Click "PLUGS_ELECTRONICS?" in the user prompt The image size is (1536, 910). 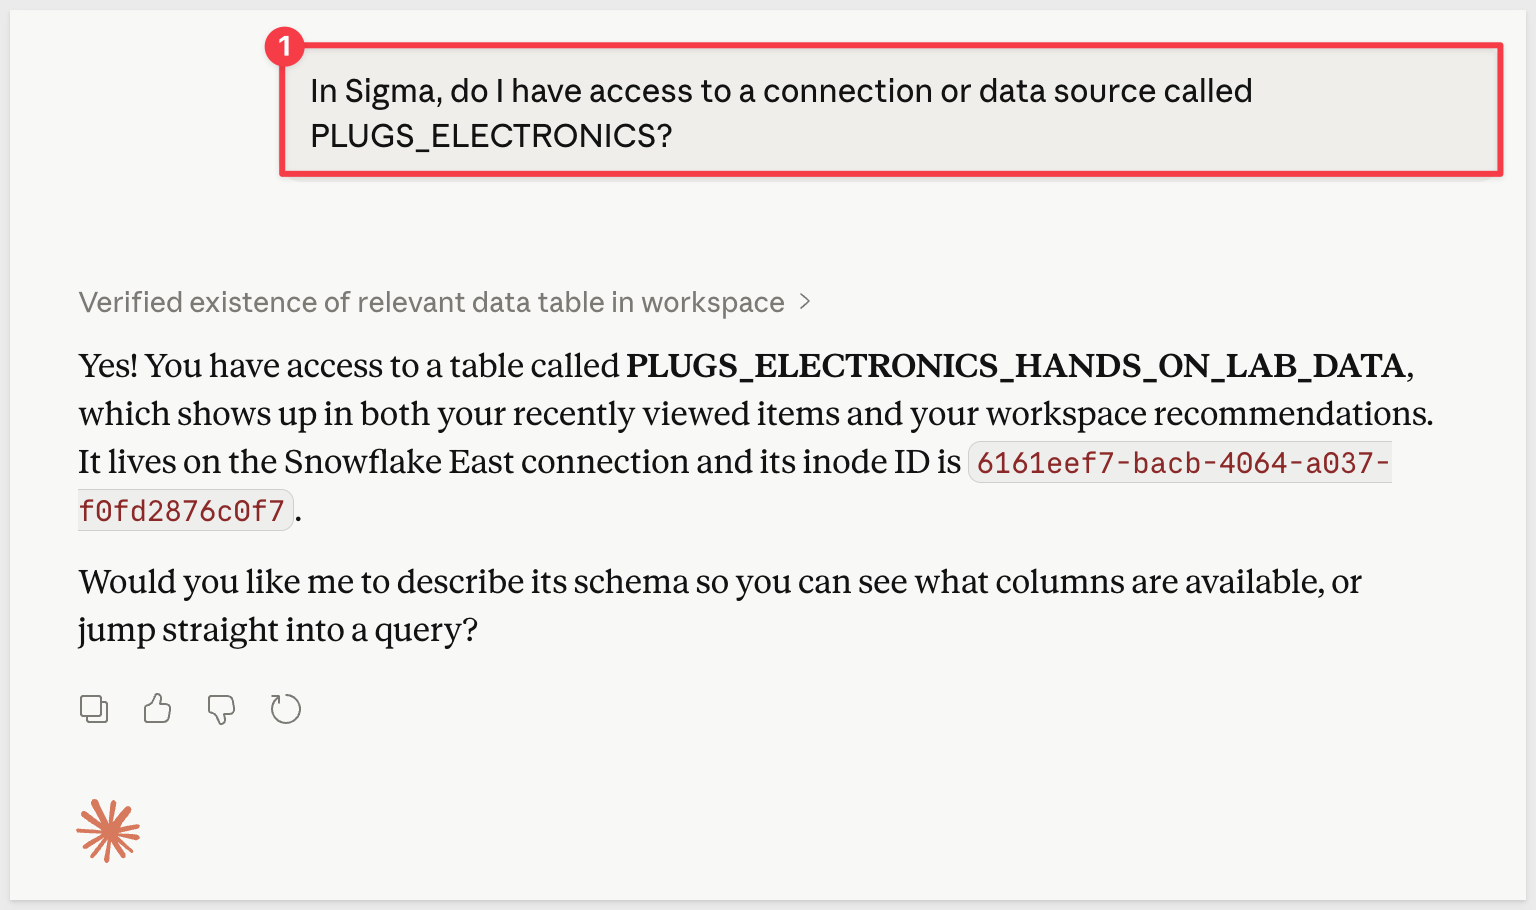click(491, 136)
